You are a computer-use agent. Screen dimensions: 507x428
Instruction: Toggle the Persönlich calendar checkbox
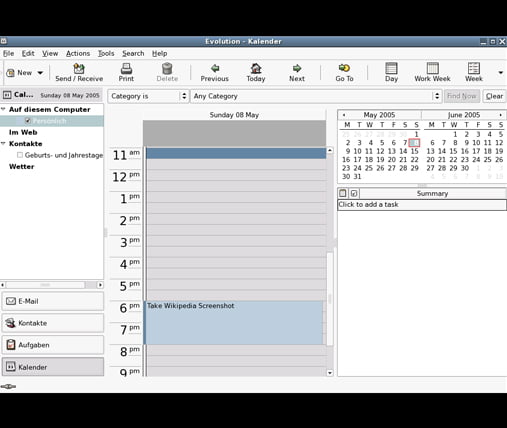point(28,121)
